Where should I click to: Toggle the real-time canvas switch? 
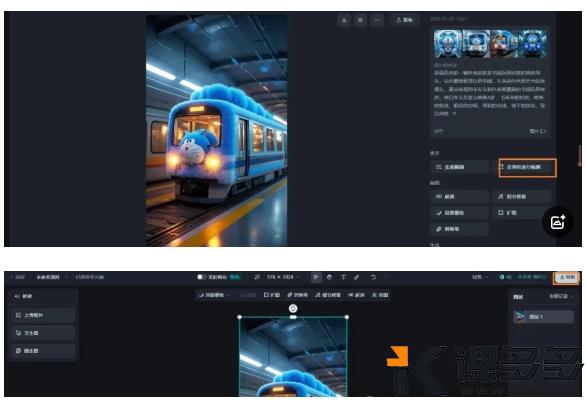(201, 277)
